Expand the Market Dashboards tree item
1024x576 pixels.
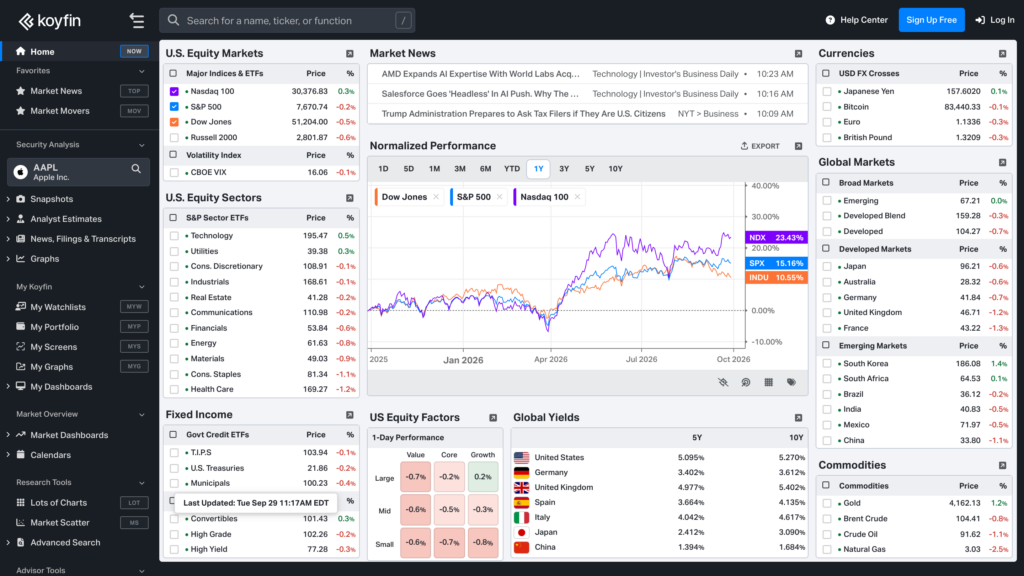[x=8, y=435]
